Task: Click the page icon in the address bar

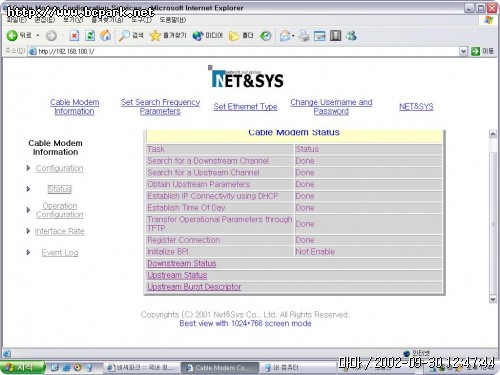Action: [x=32, y=51]
